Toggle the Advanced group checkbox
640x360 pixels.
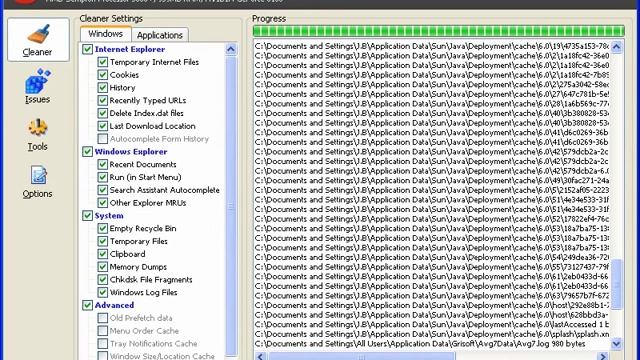pos(87,305)
